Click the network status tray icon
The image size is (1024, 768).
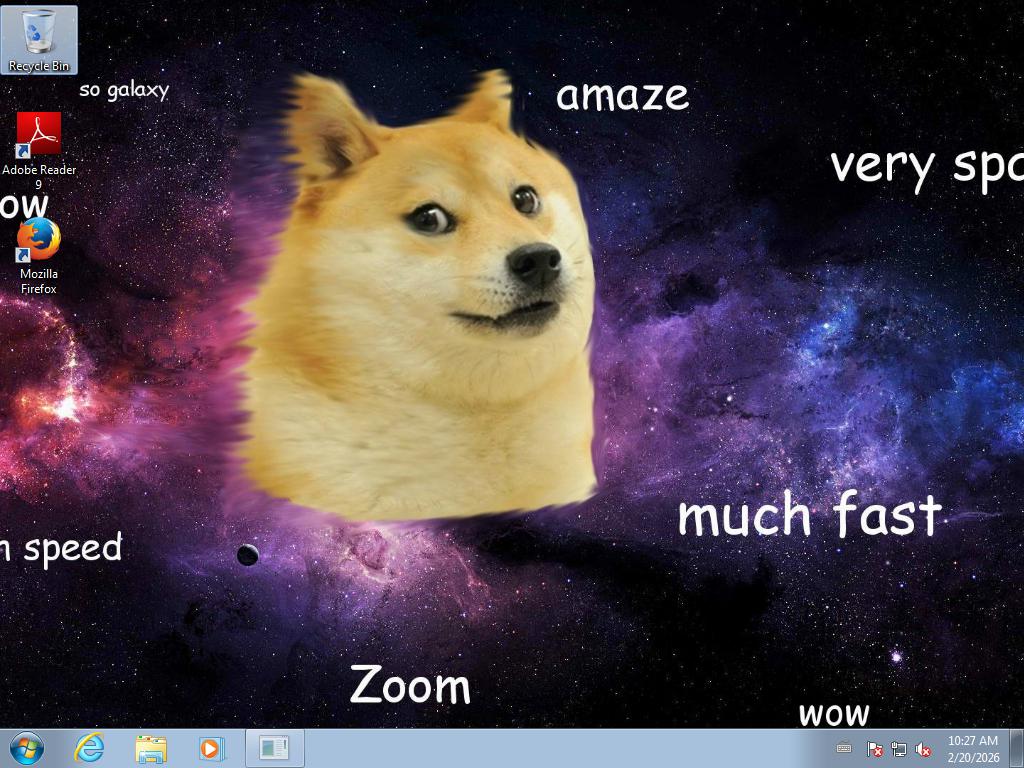(x=899, y=749)
